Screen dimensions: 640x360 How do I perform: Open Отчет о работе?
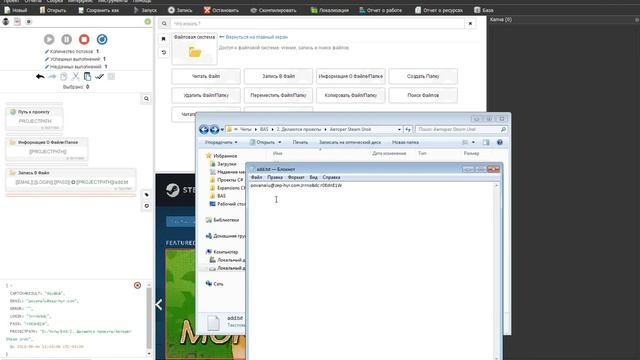380,10
